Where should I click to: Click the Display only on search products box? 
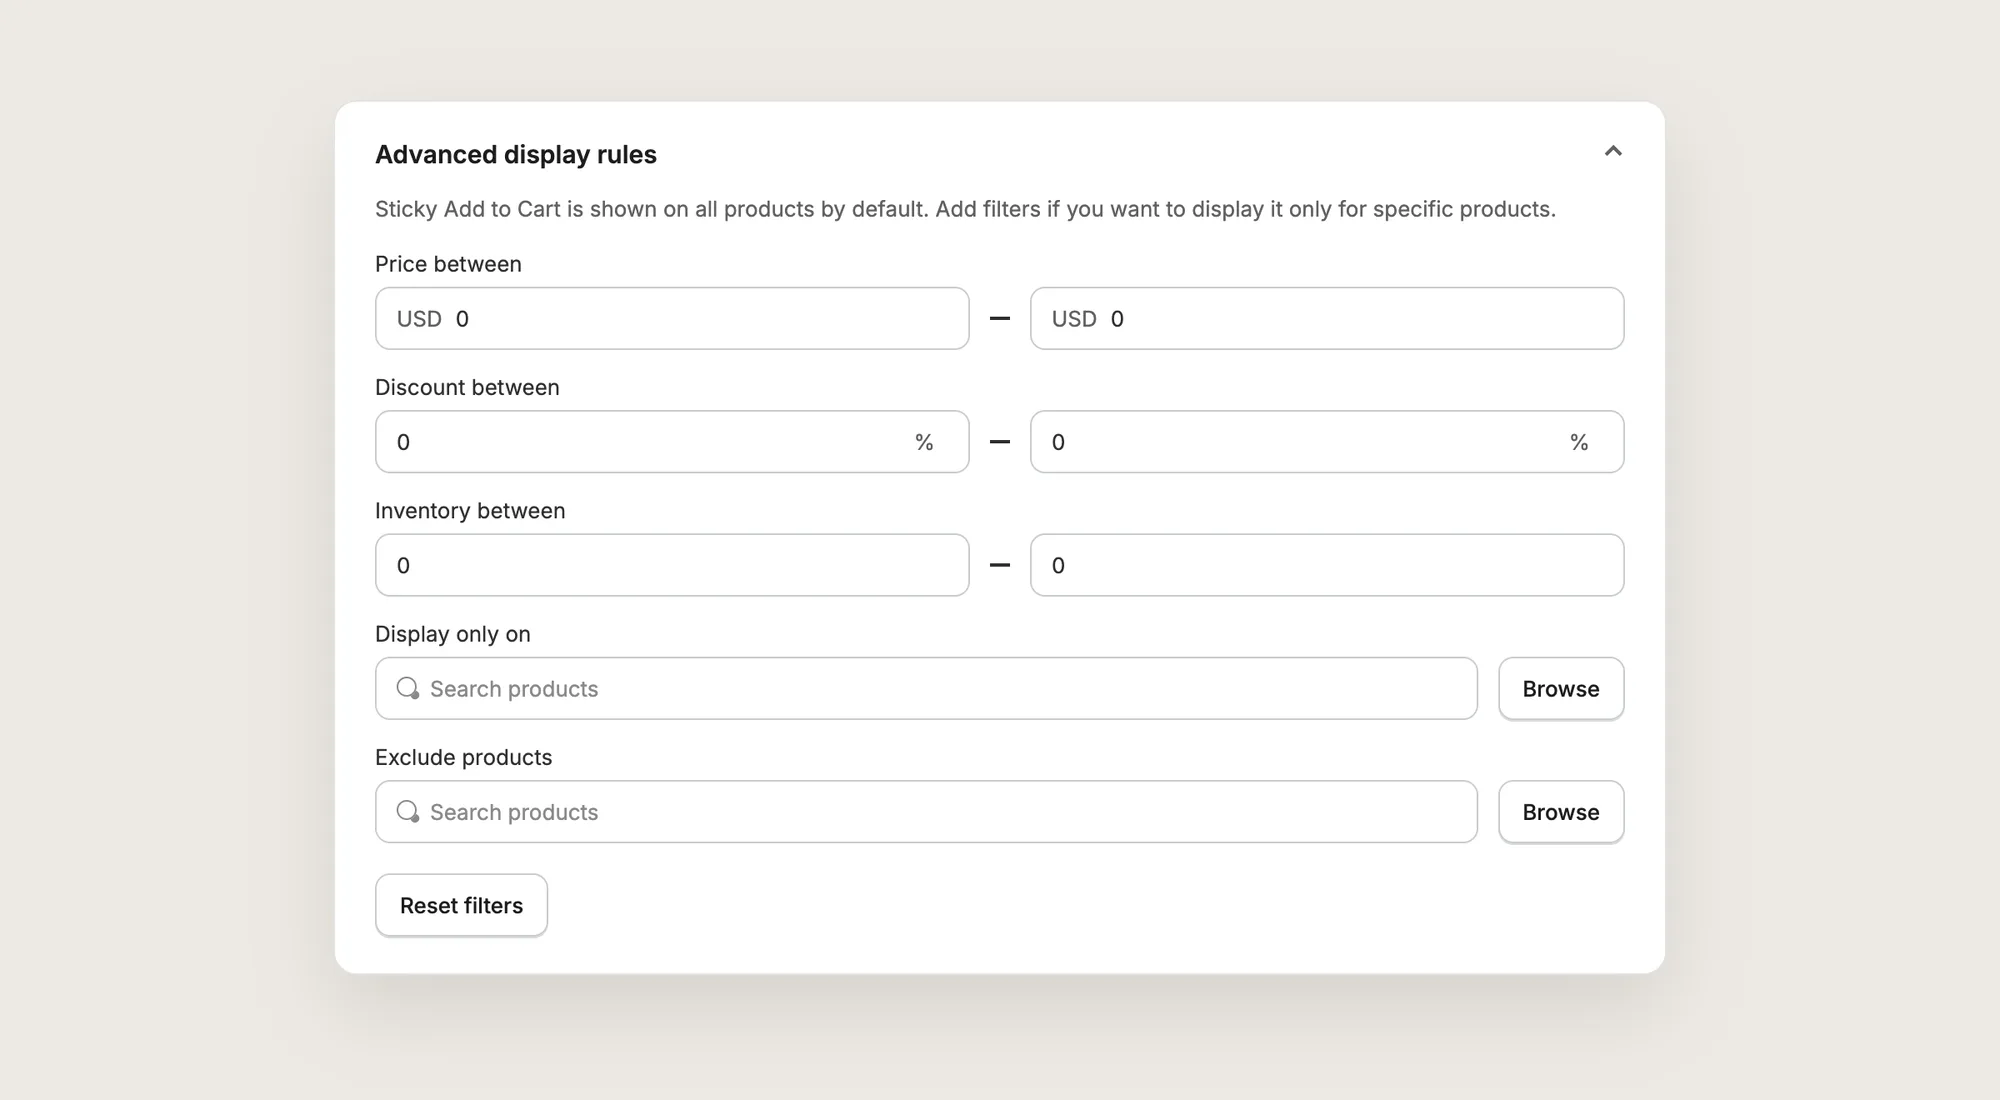point(926,688)
